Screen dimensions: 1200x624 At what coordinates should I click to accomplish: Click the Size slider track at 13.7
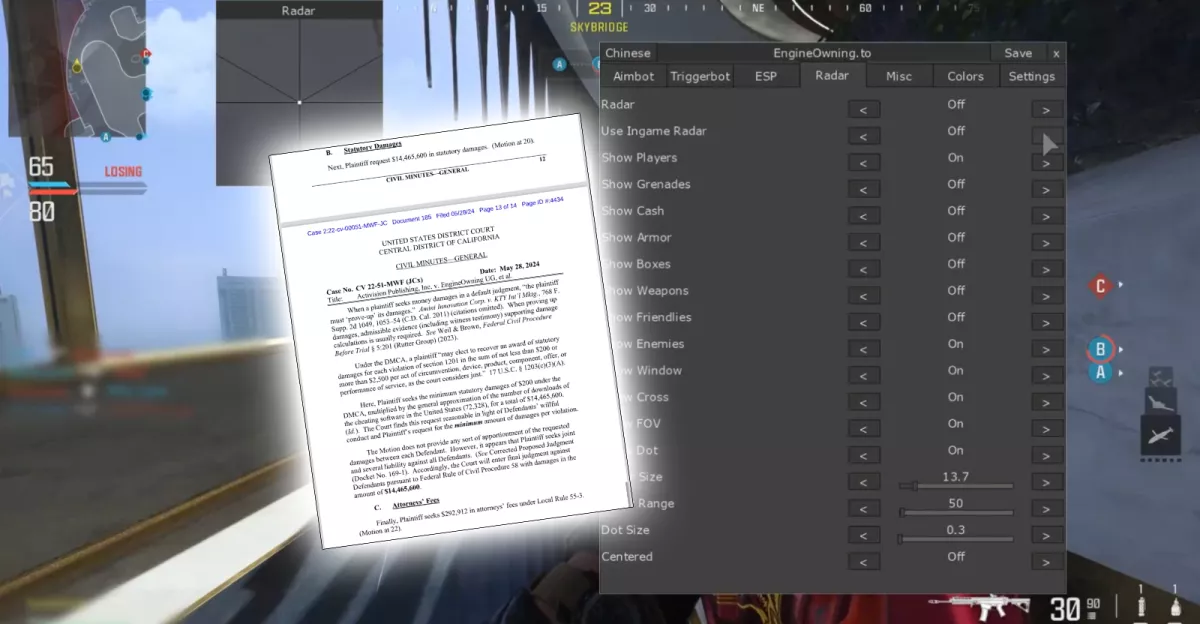pyautogui.click(x=956, y=486)
